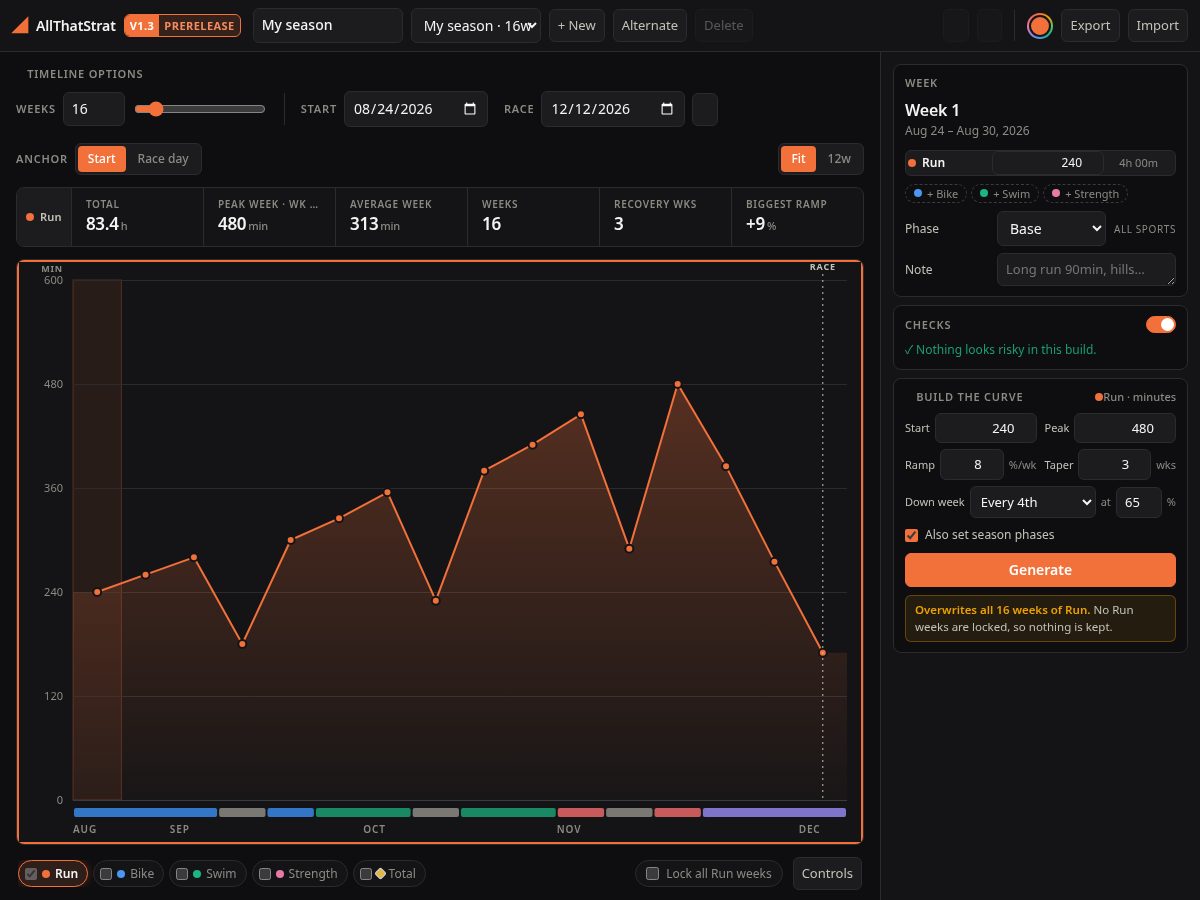Click the Build curve Start field 240
The height and width of the screenshot is (900, 1200).
point(985,428)
